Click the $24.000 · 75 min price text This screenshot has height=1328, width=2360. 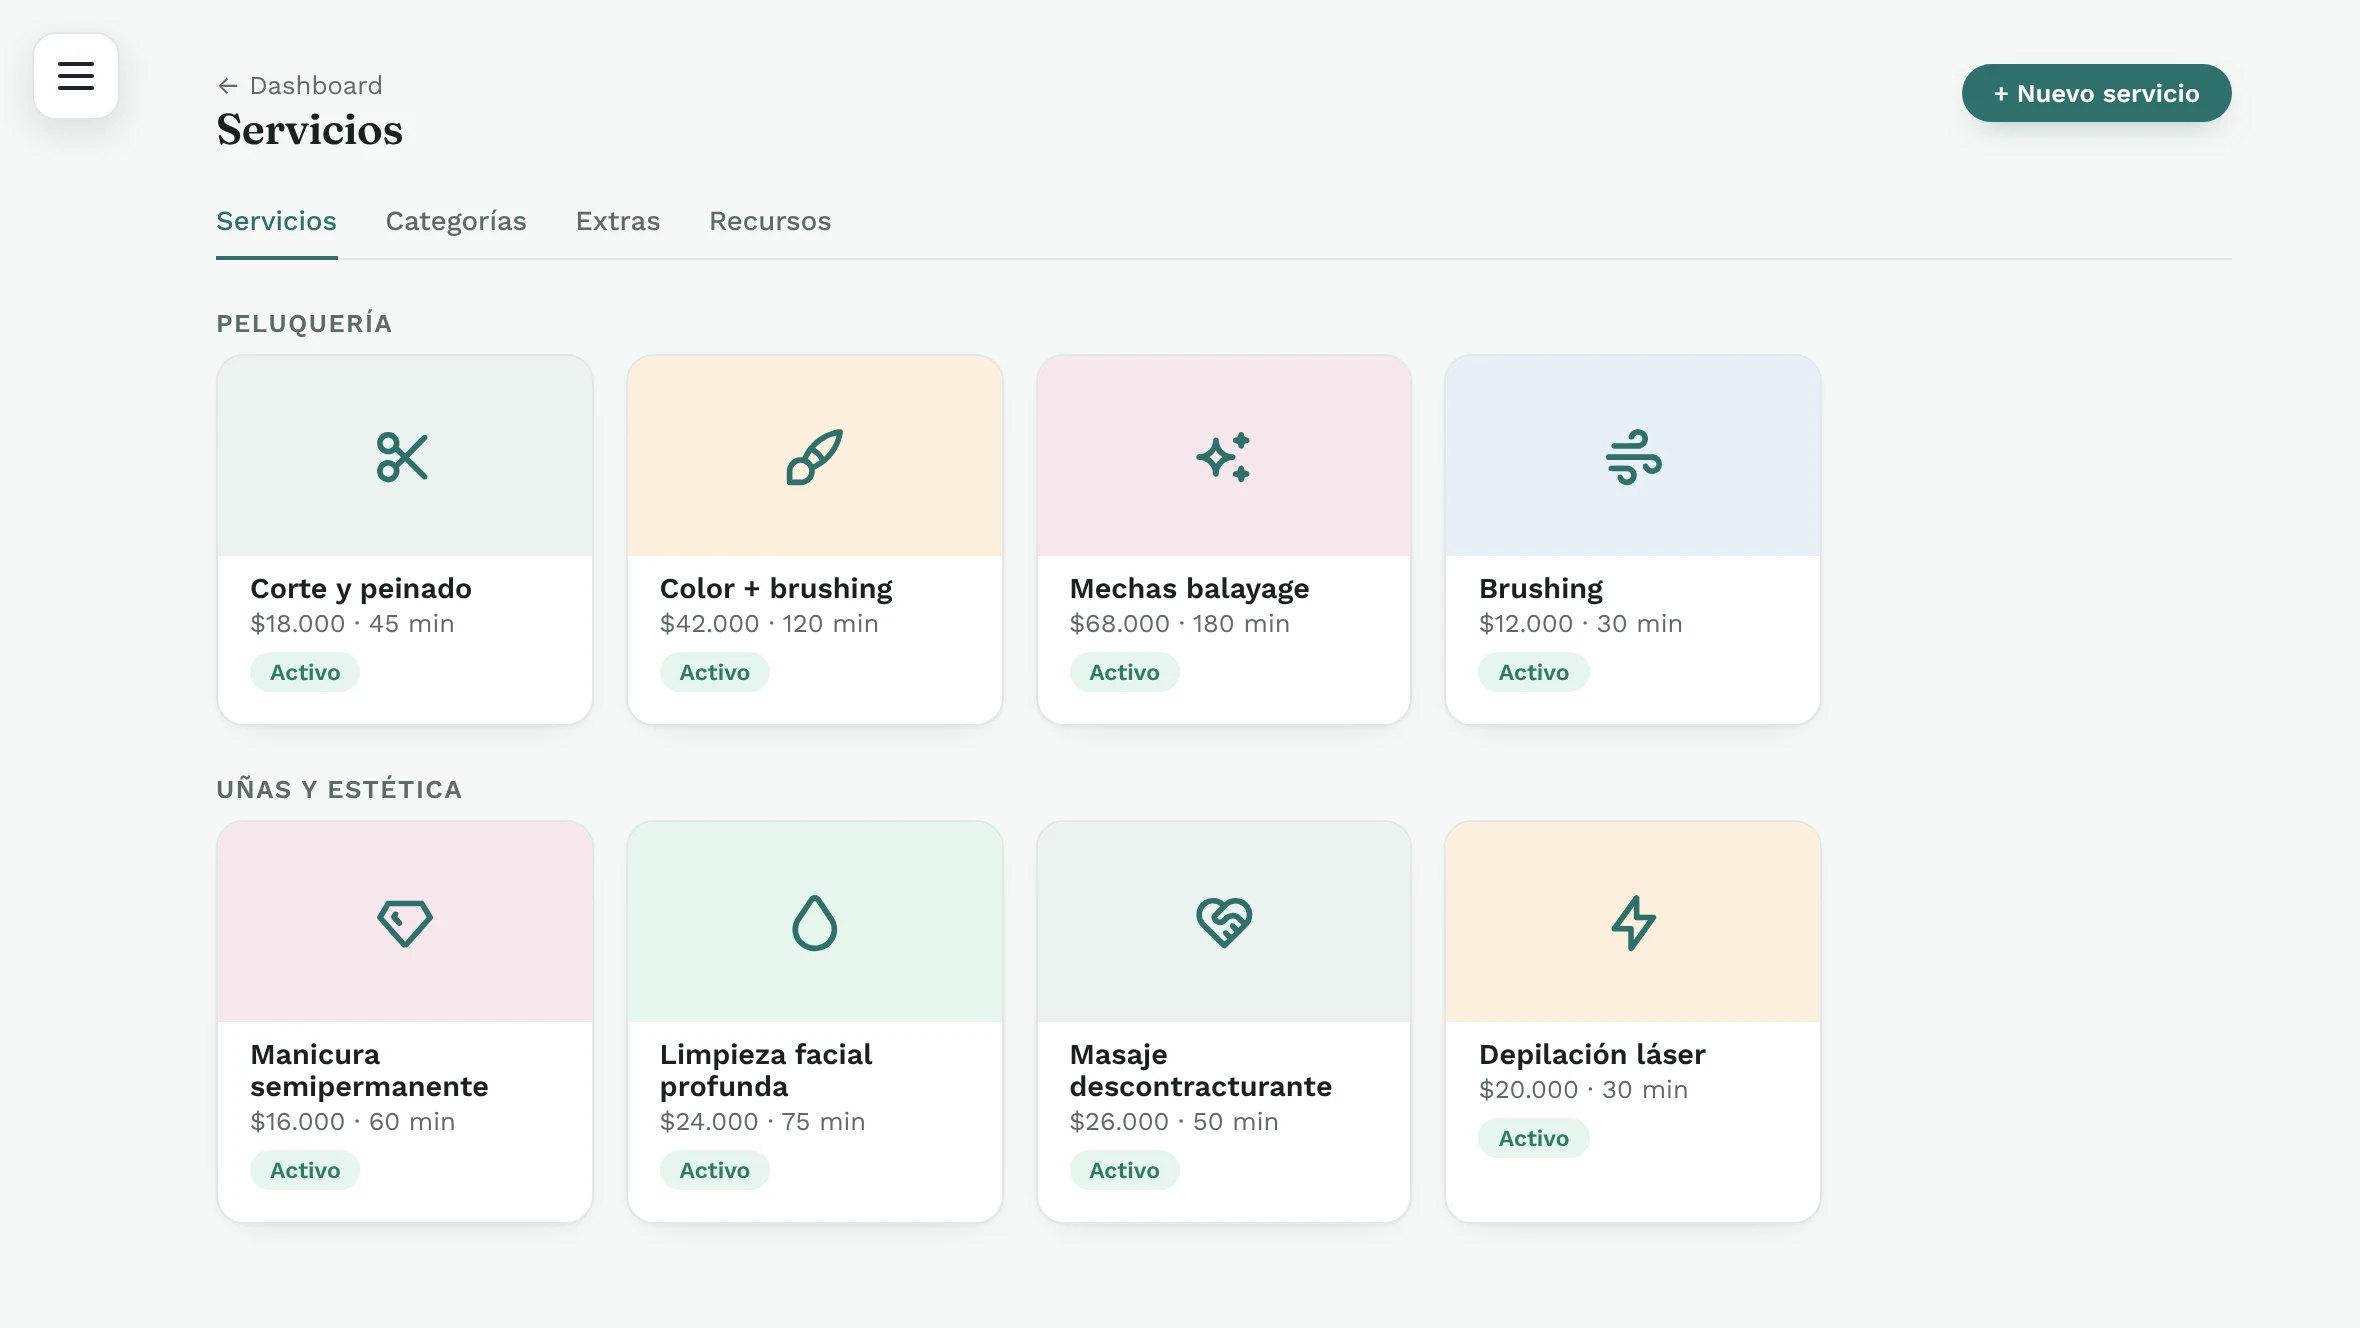point(762,1122)
